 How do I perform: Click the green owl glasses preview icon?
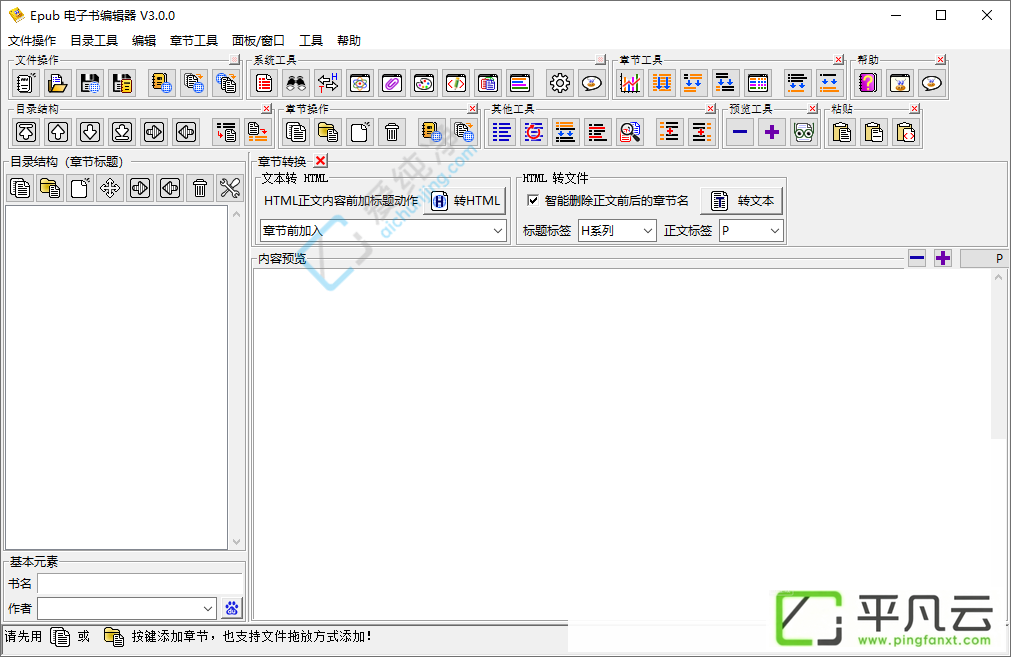[804, 132]
